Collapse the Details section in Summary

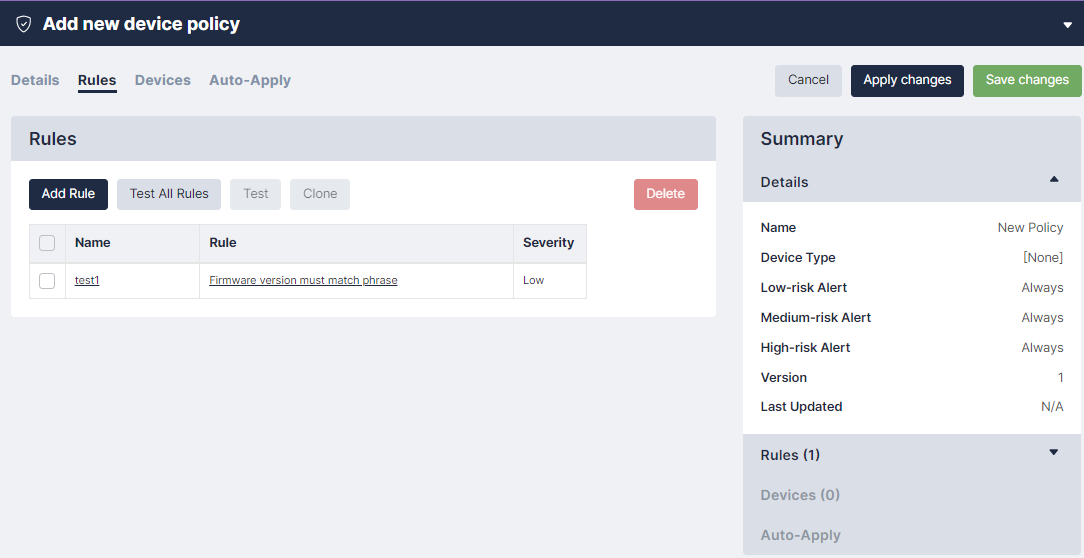(x=1053, y=180)
